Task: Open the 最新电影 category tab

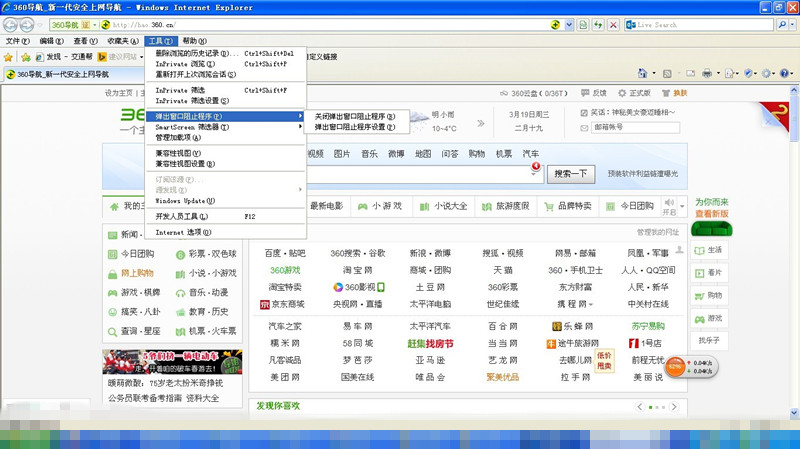Action: pyautogui.click(x=327, y=206)
